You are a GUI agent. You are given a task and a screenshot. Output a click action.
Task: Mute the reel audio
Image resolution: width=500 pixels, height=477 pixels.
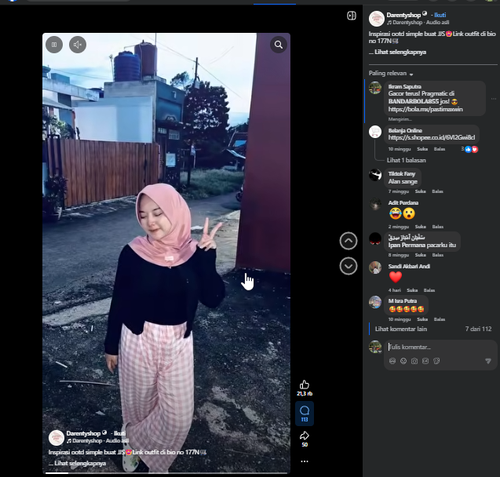pyautogui.click(x=77, y=45)
